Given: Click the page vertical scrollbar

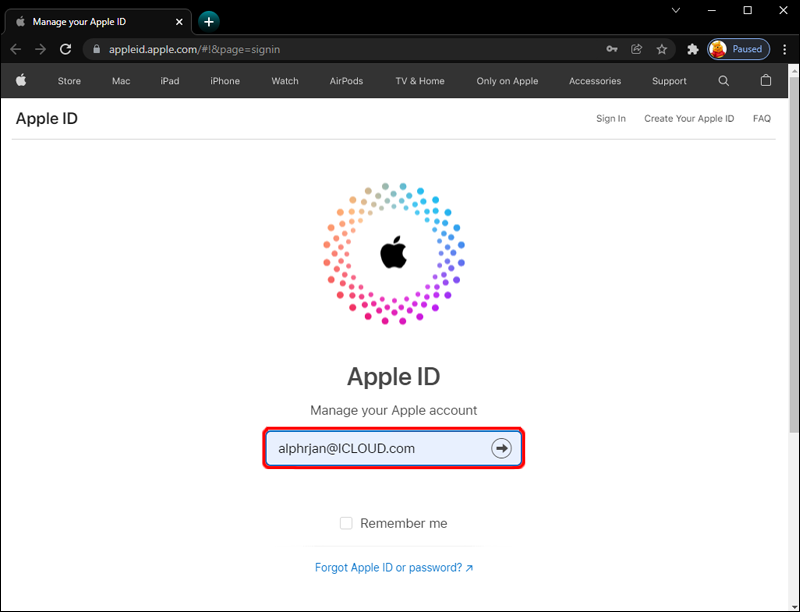Looking at the screenshot, I should click(794, 253).
